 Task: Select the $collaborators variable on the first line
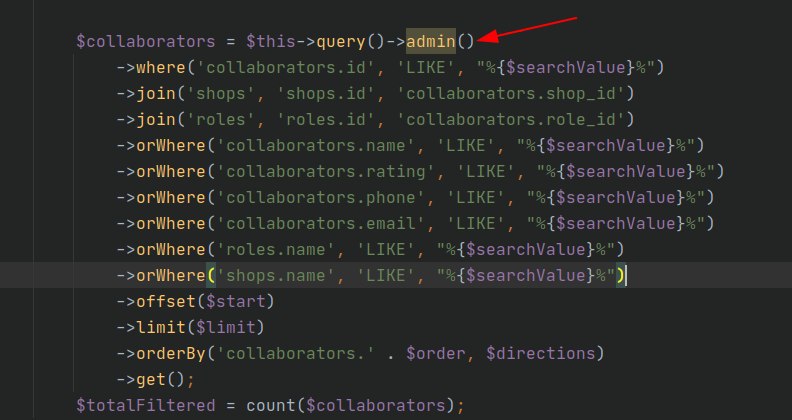146,41
